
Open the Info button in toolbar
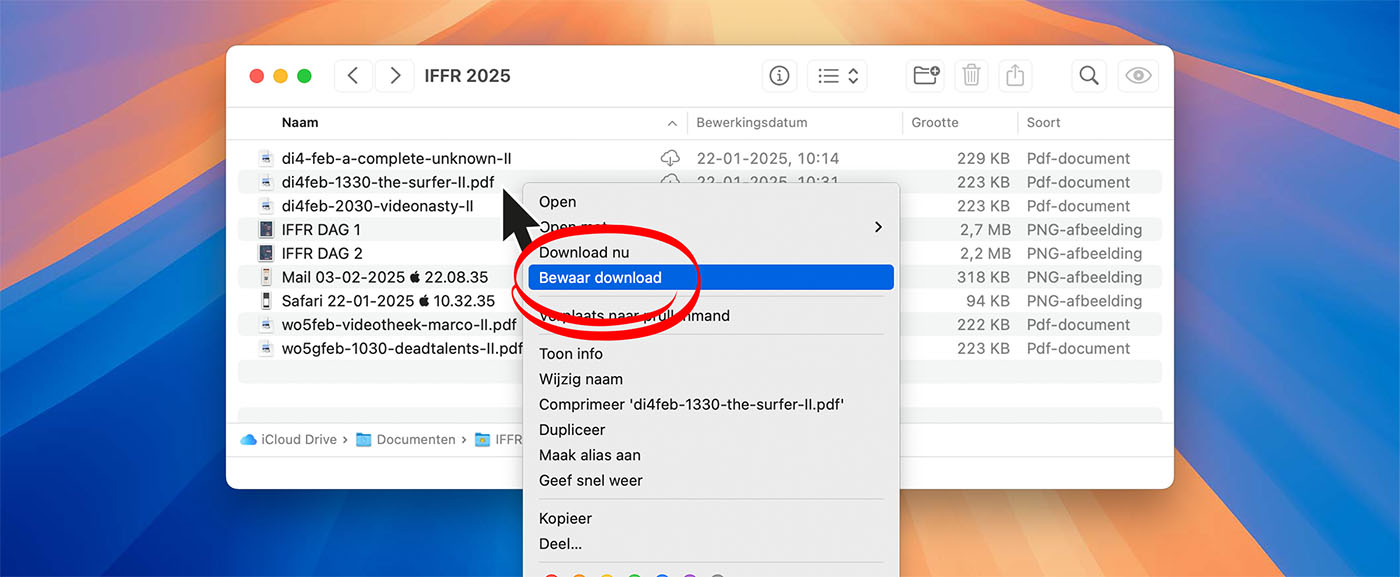tap(779, 76)
